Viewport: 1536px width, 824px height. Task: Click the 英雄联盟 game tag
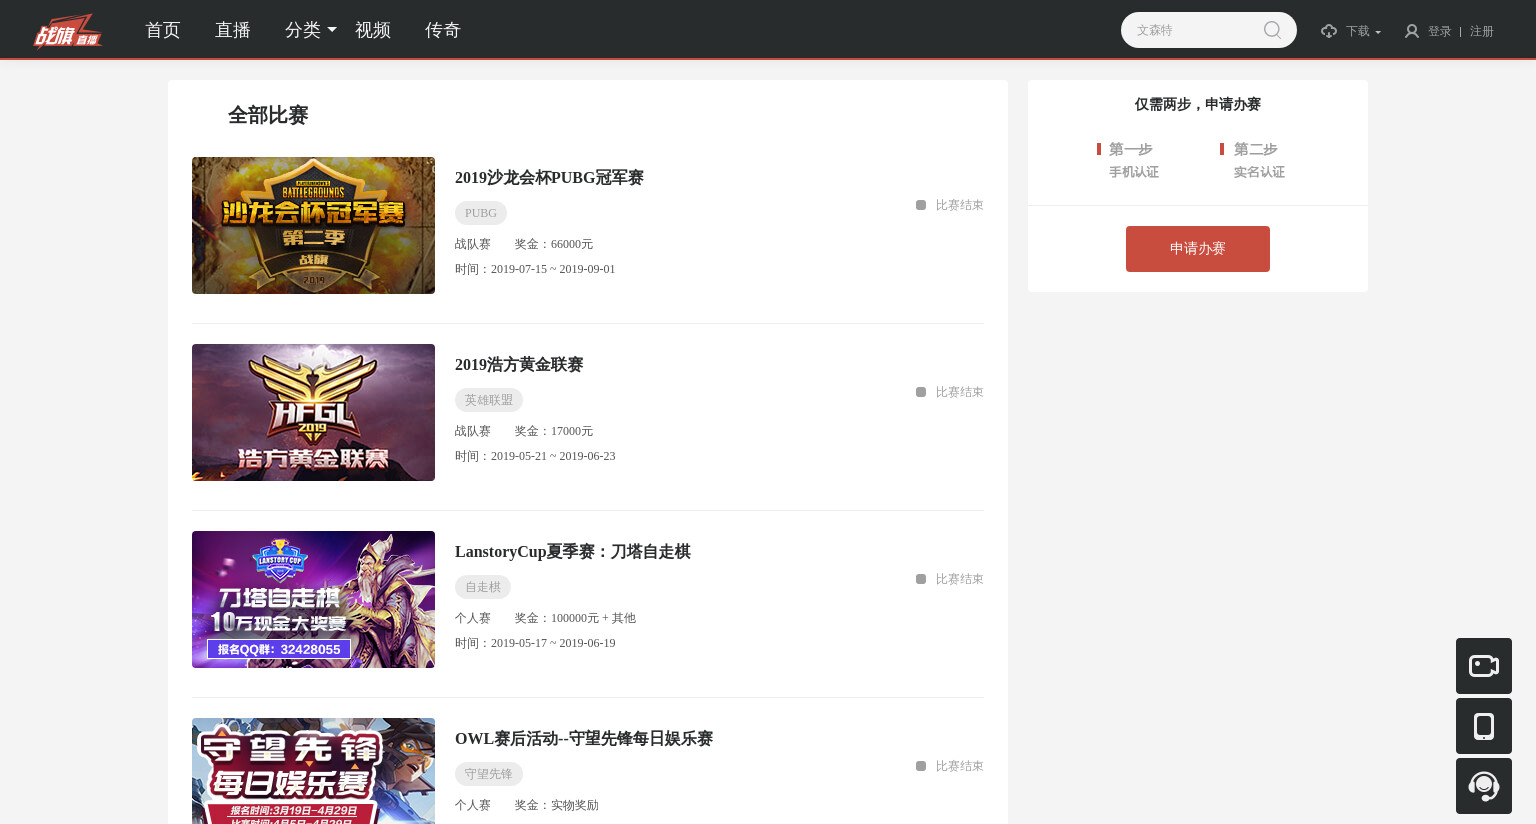tap(489, 400)
